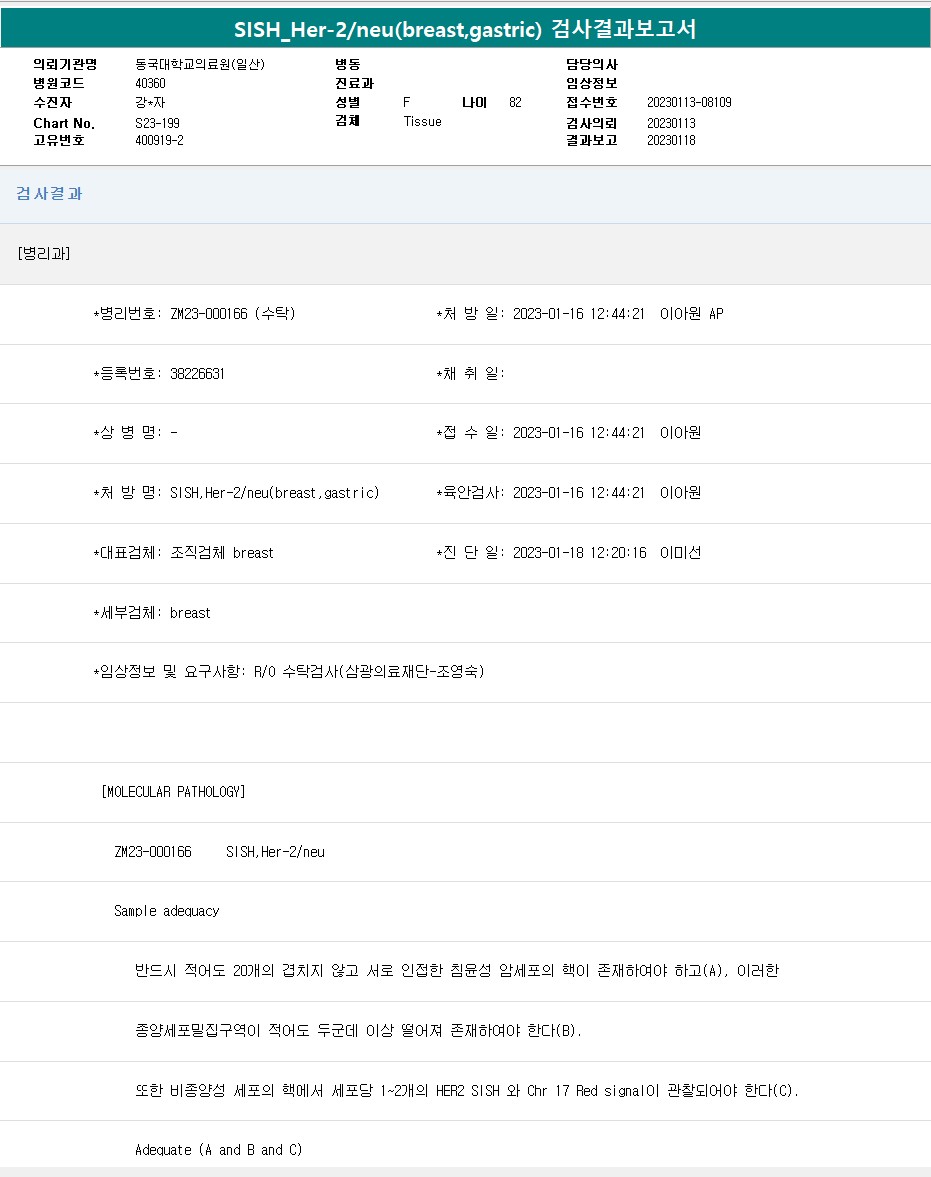Click the '병동' field label
The height and width of the screenshot is (1177, 931).
click(348, 65)
